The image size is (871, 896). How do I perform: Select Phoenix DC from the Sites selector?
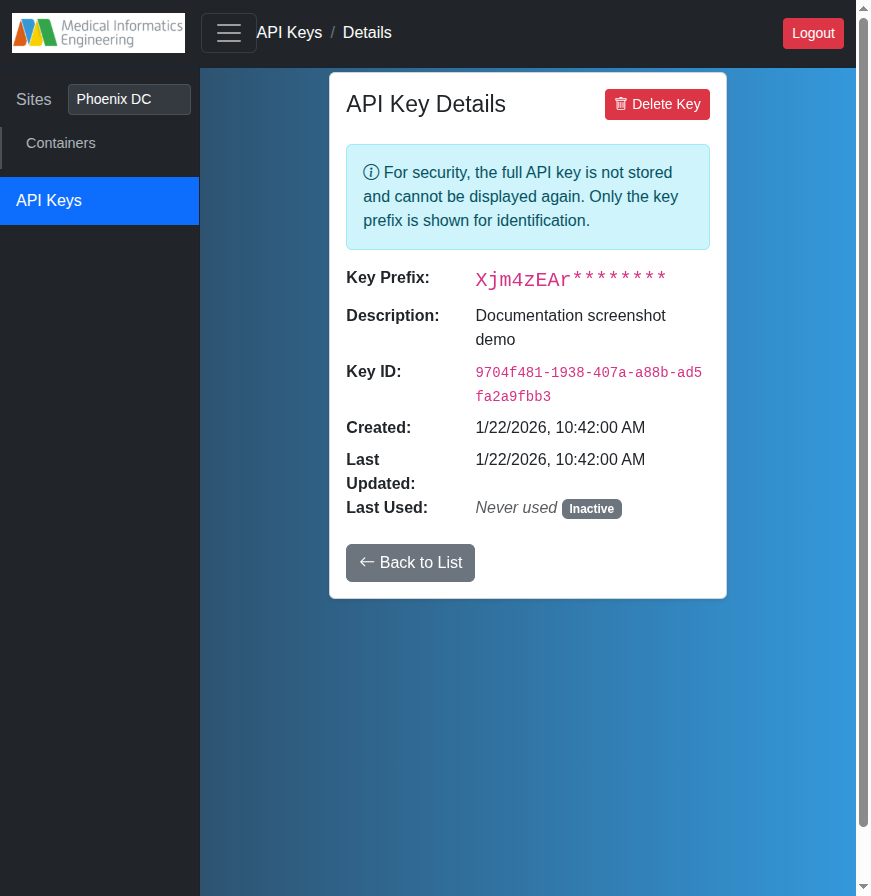(129, 99)
